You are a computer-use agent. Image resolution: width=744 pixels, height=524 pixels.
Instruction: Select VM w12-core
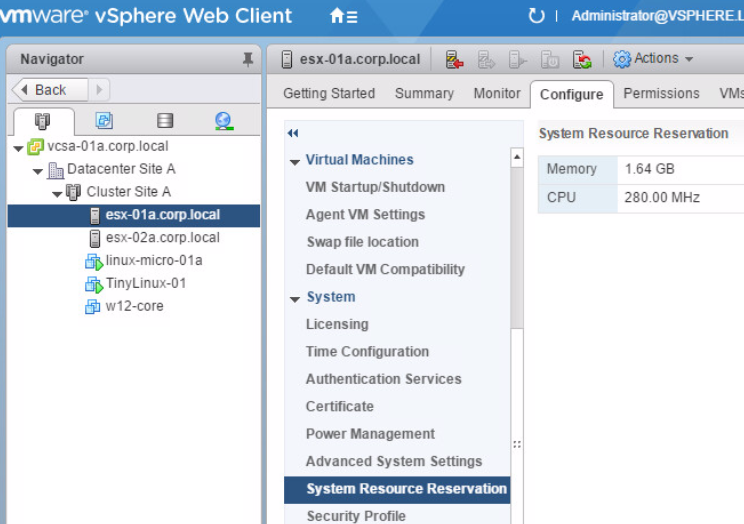tap(135, 306)
